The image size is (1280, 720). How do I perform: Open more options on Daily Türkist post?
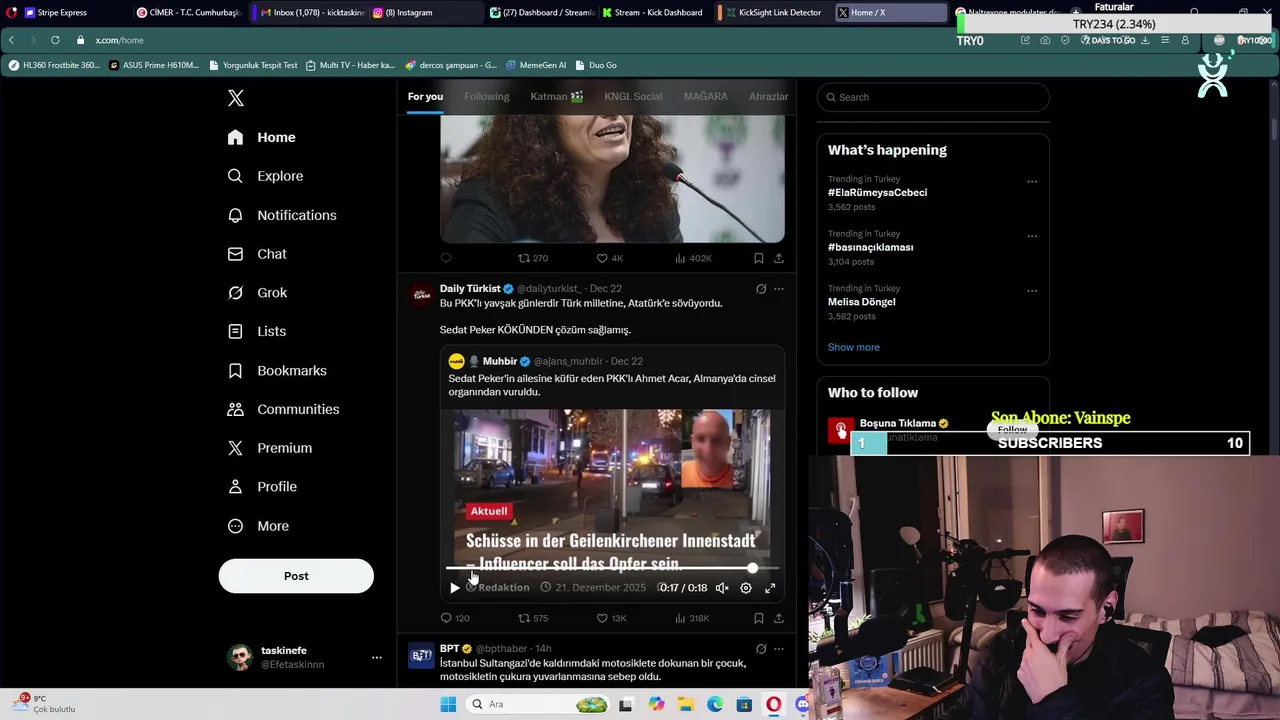(x=779, y=289)
